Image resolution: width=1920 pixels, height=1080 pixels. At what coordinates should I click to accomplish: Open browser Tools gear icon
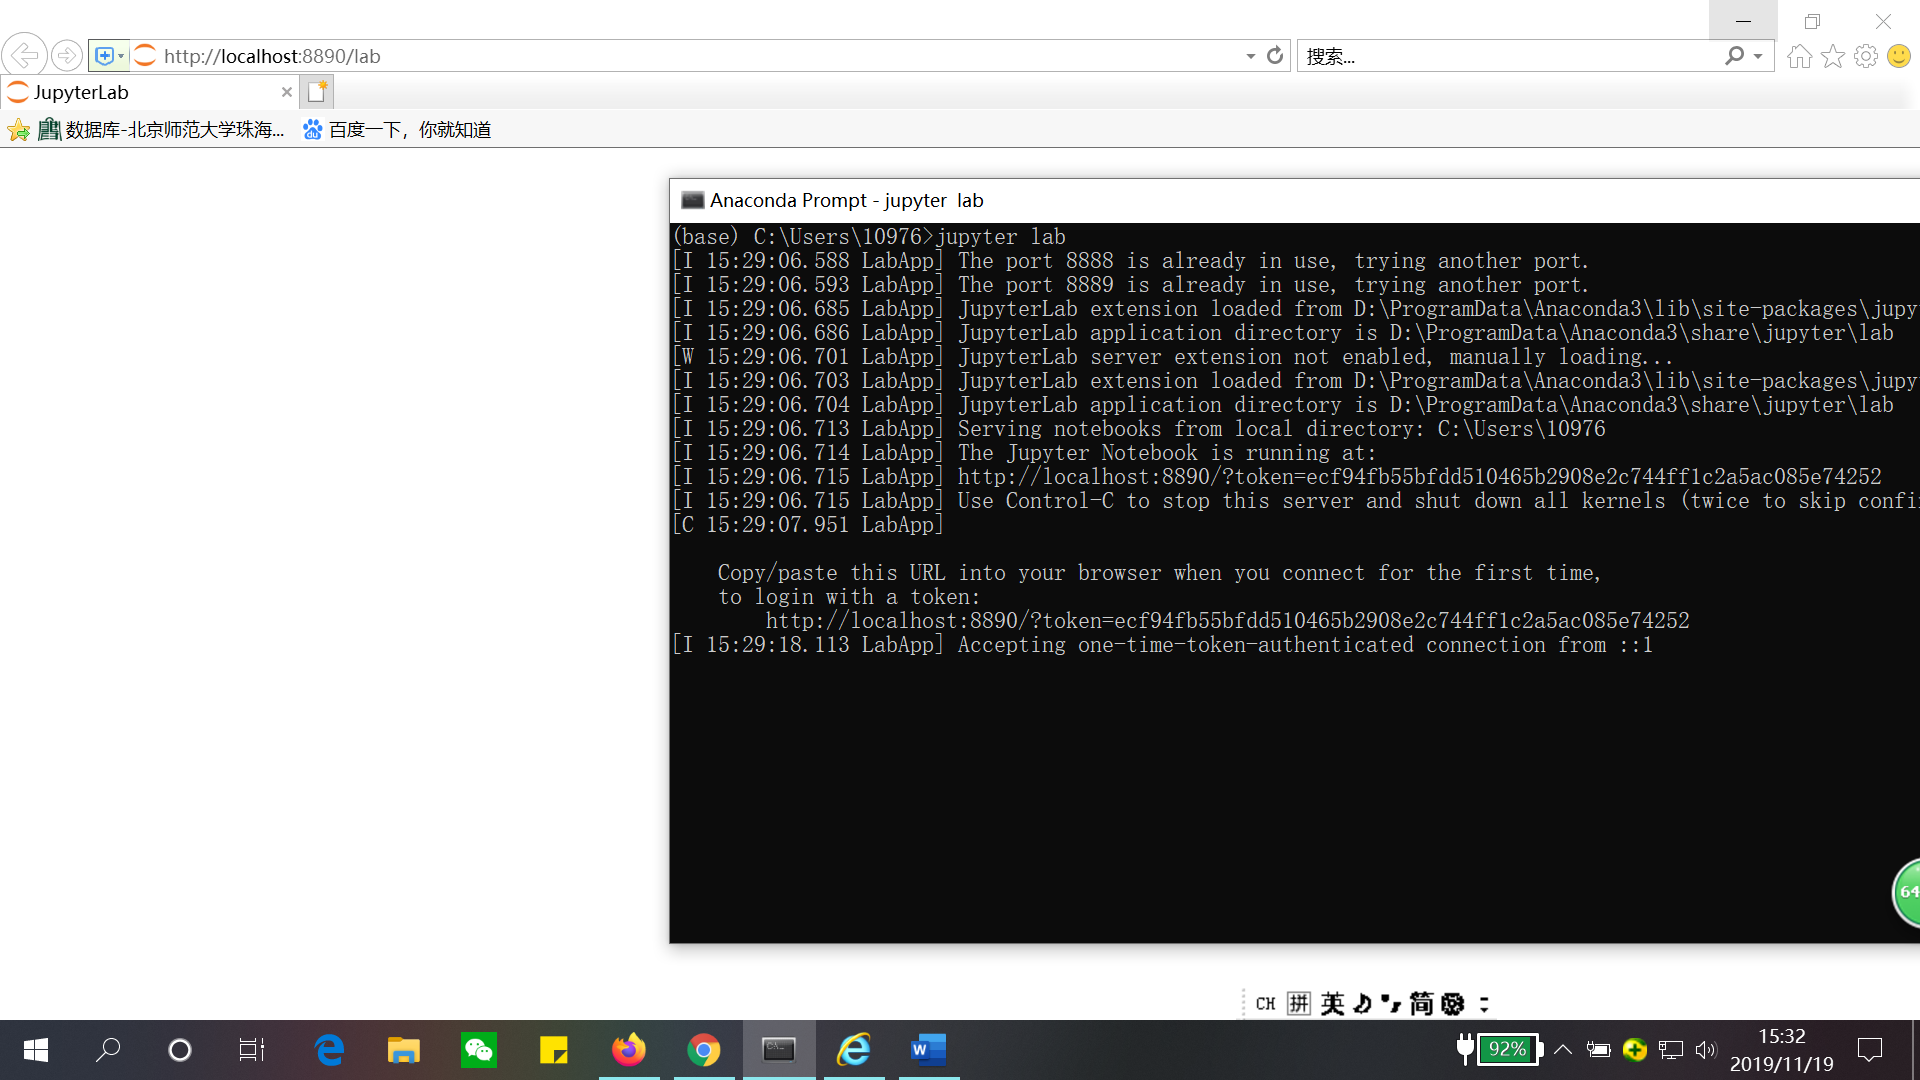click(1865, 56)
